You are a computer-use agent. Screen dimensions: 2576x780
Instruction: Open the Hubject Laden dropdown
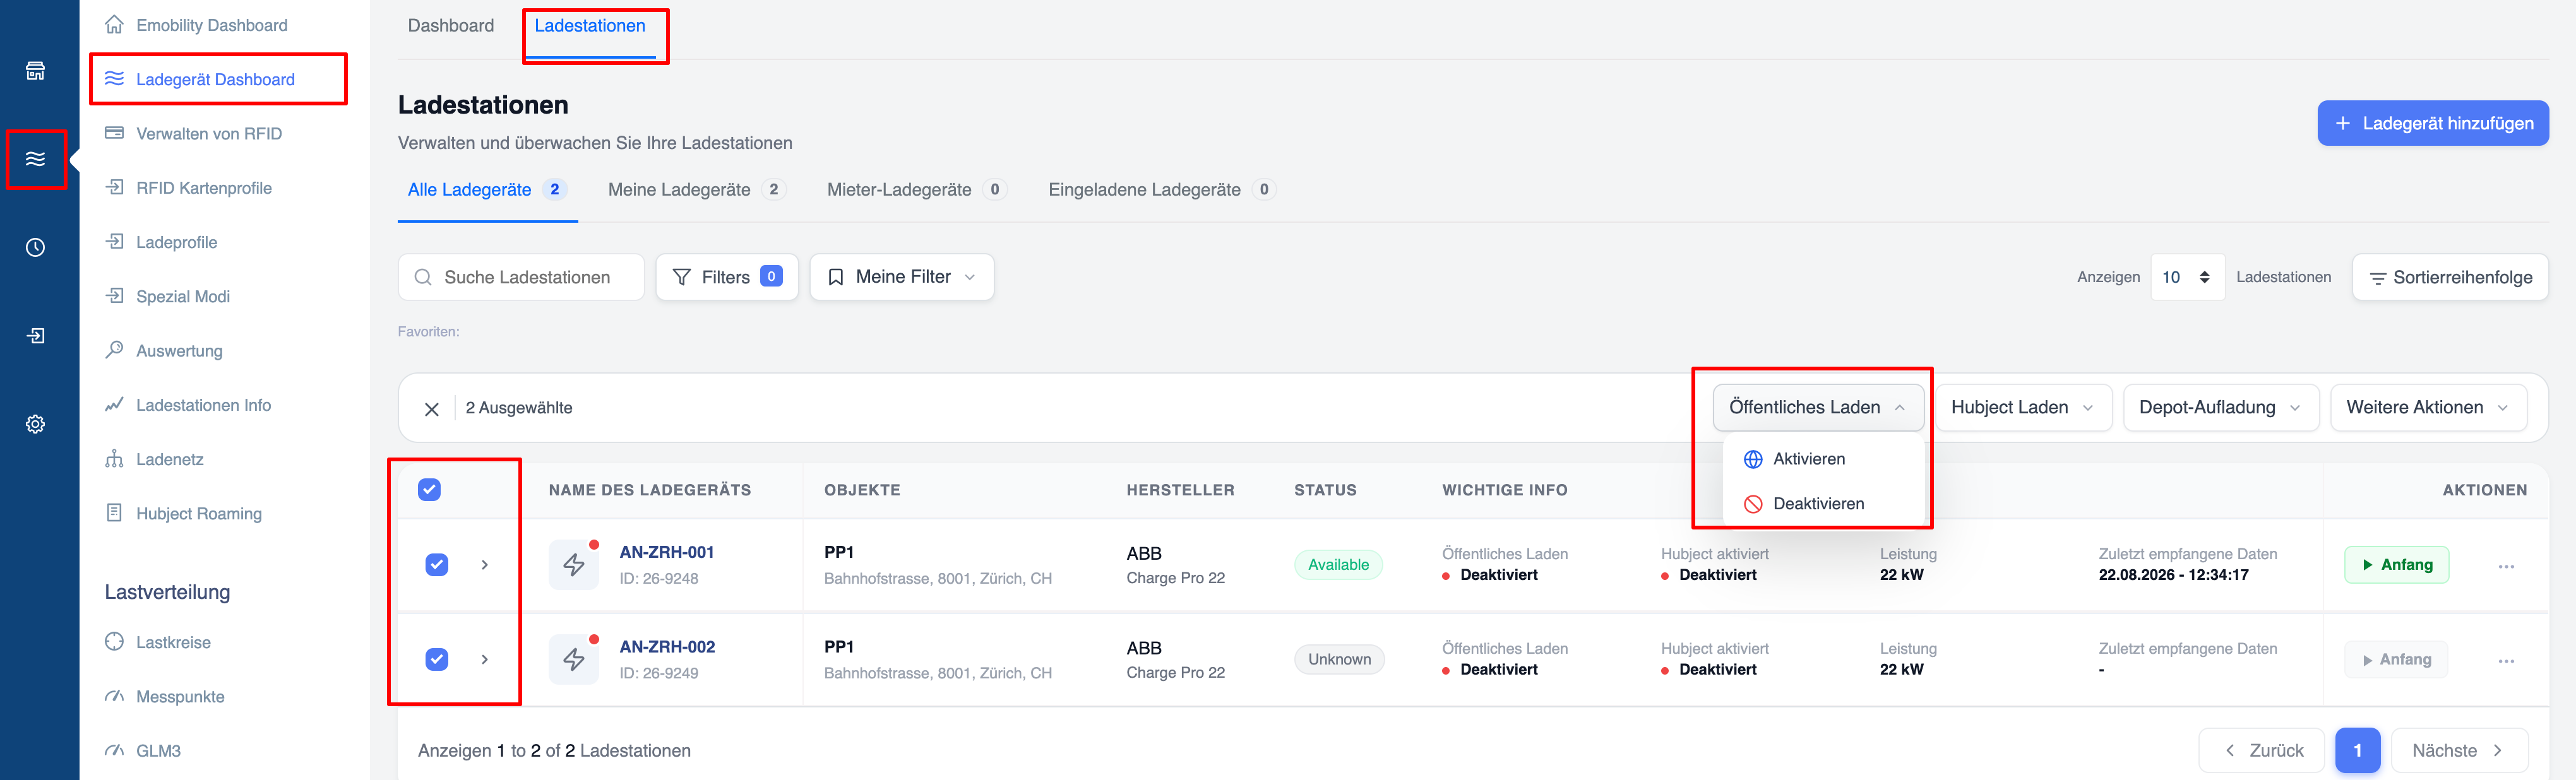[x=2022, y=408]
